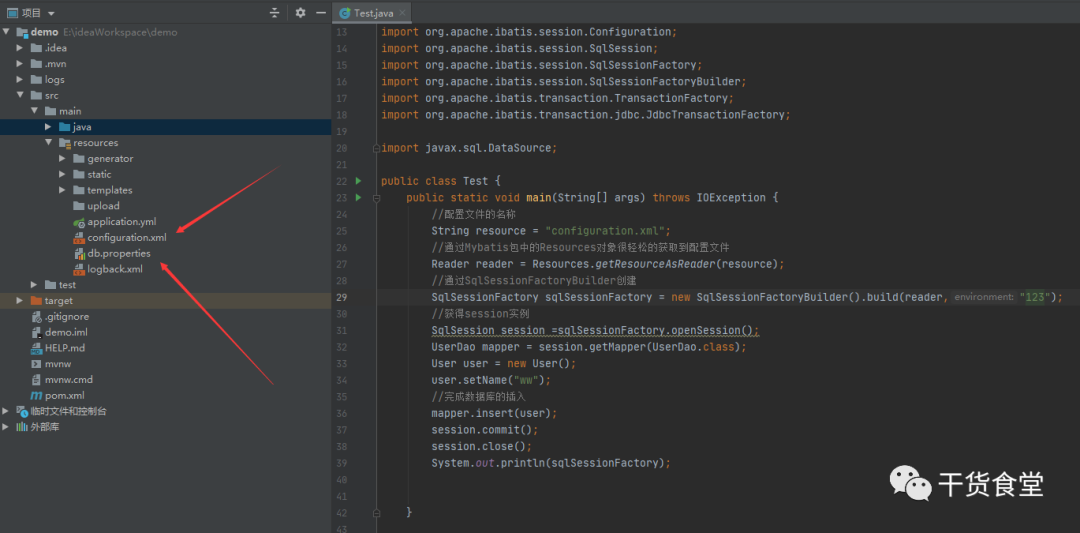1080x533 pixels.
Task: Click the run gutter icon for main method
Action: [x=358, y=198]
